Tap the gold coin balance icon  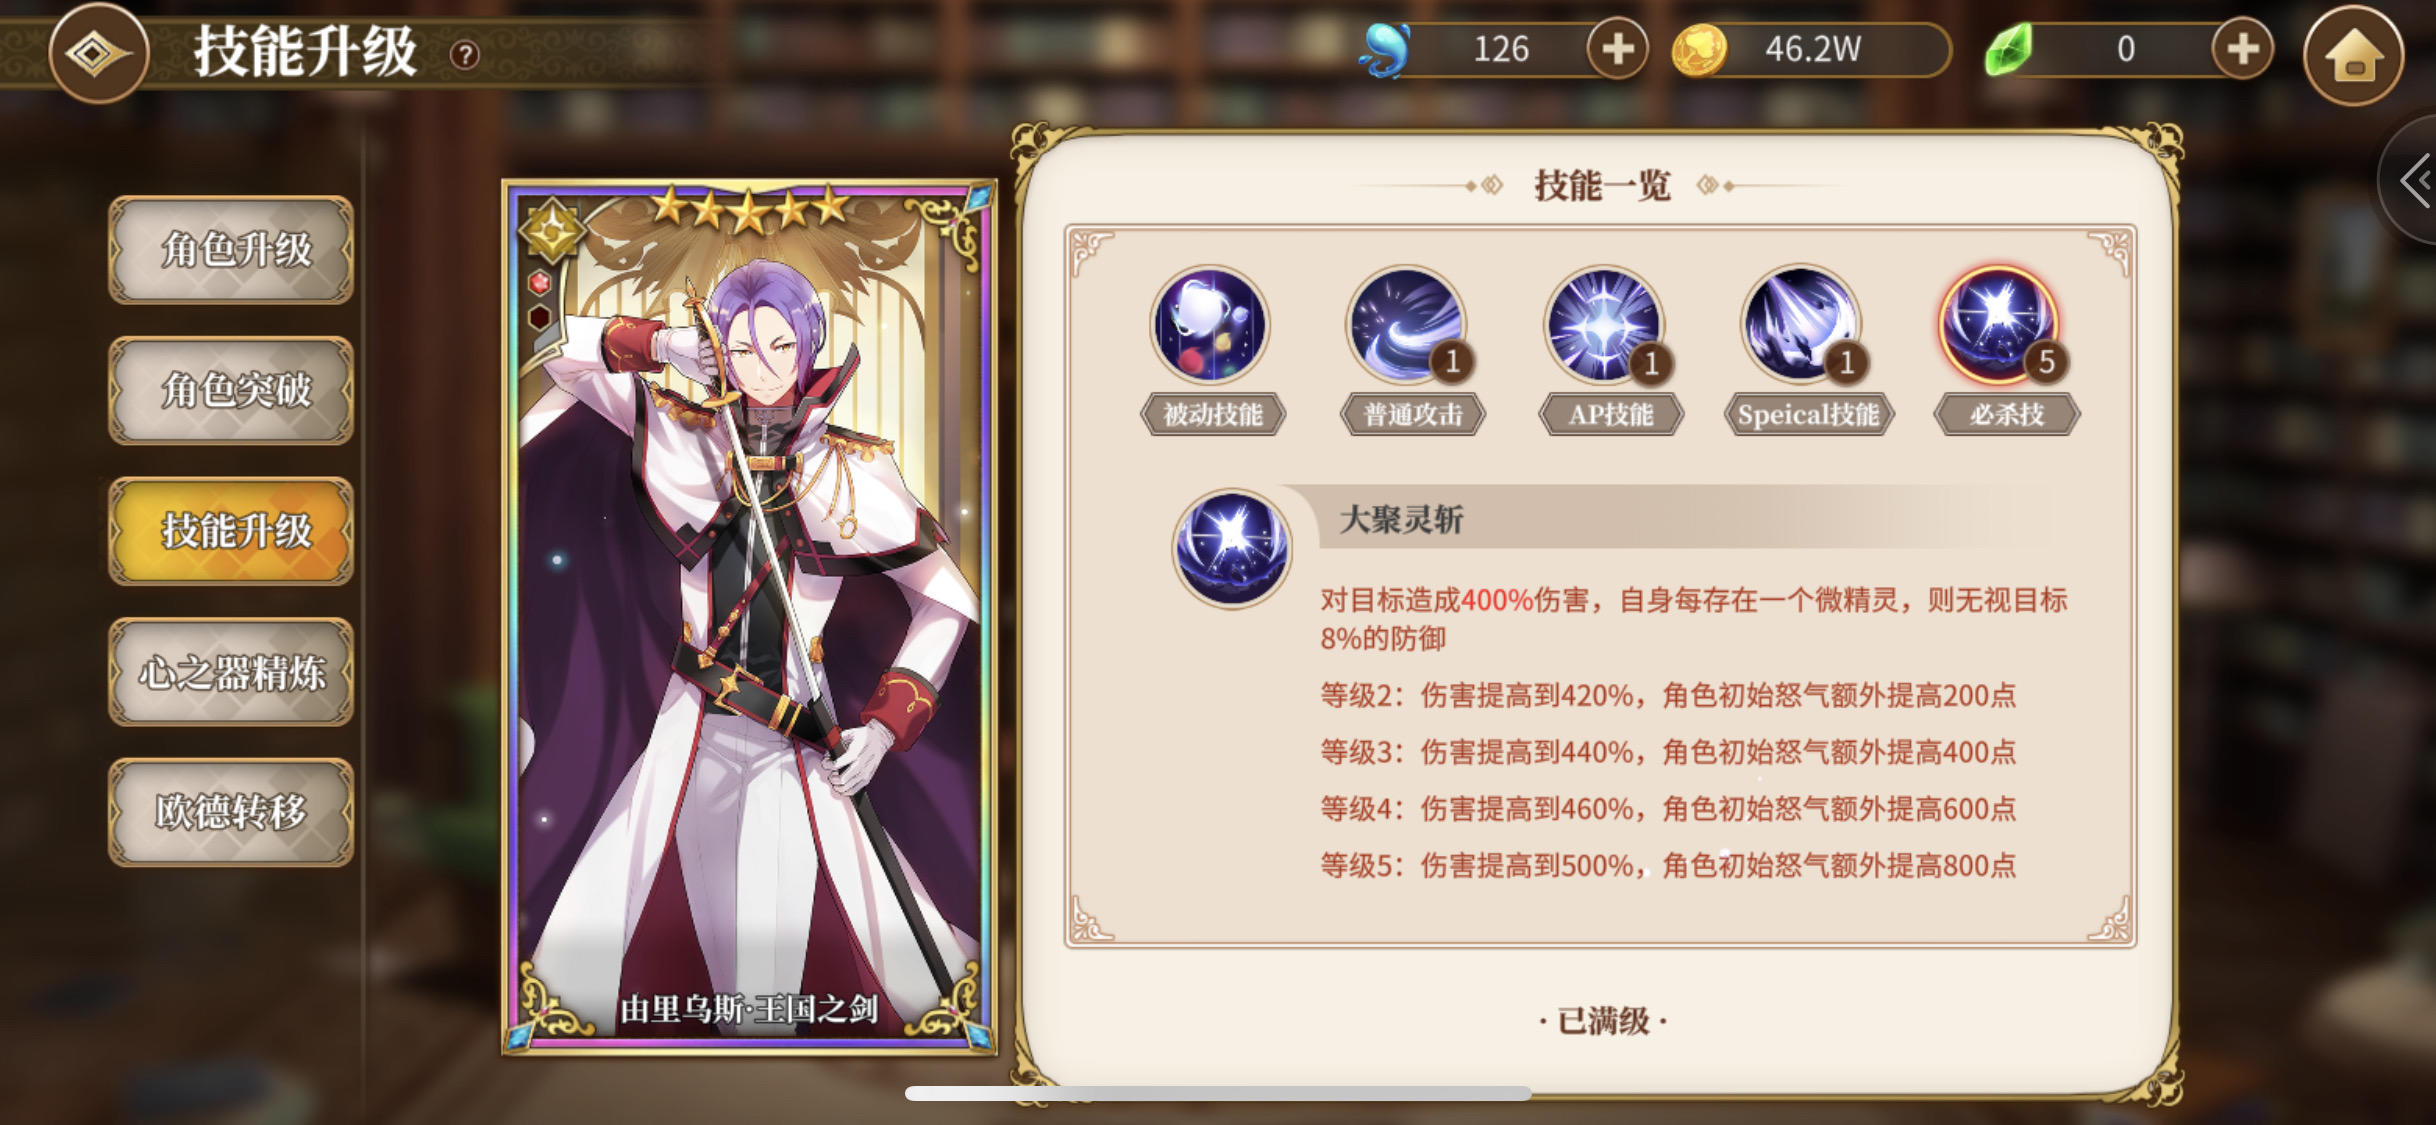1698,50
